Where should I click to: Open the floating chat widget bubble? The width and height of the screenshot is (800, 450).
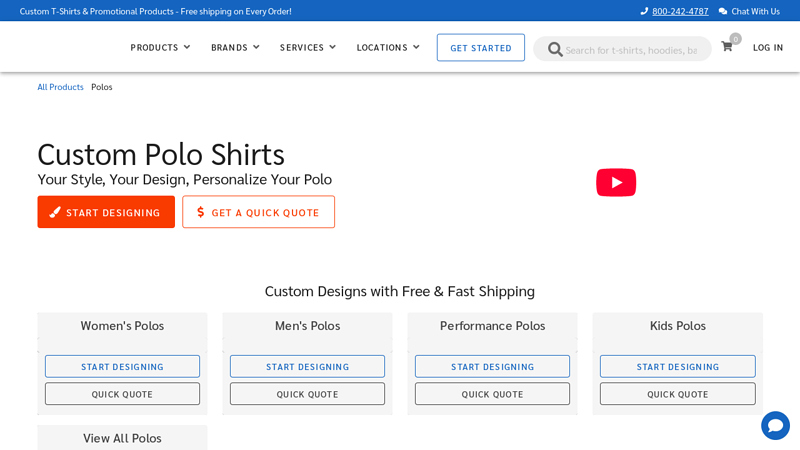(775, 425)
